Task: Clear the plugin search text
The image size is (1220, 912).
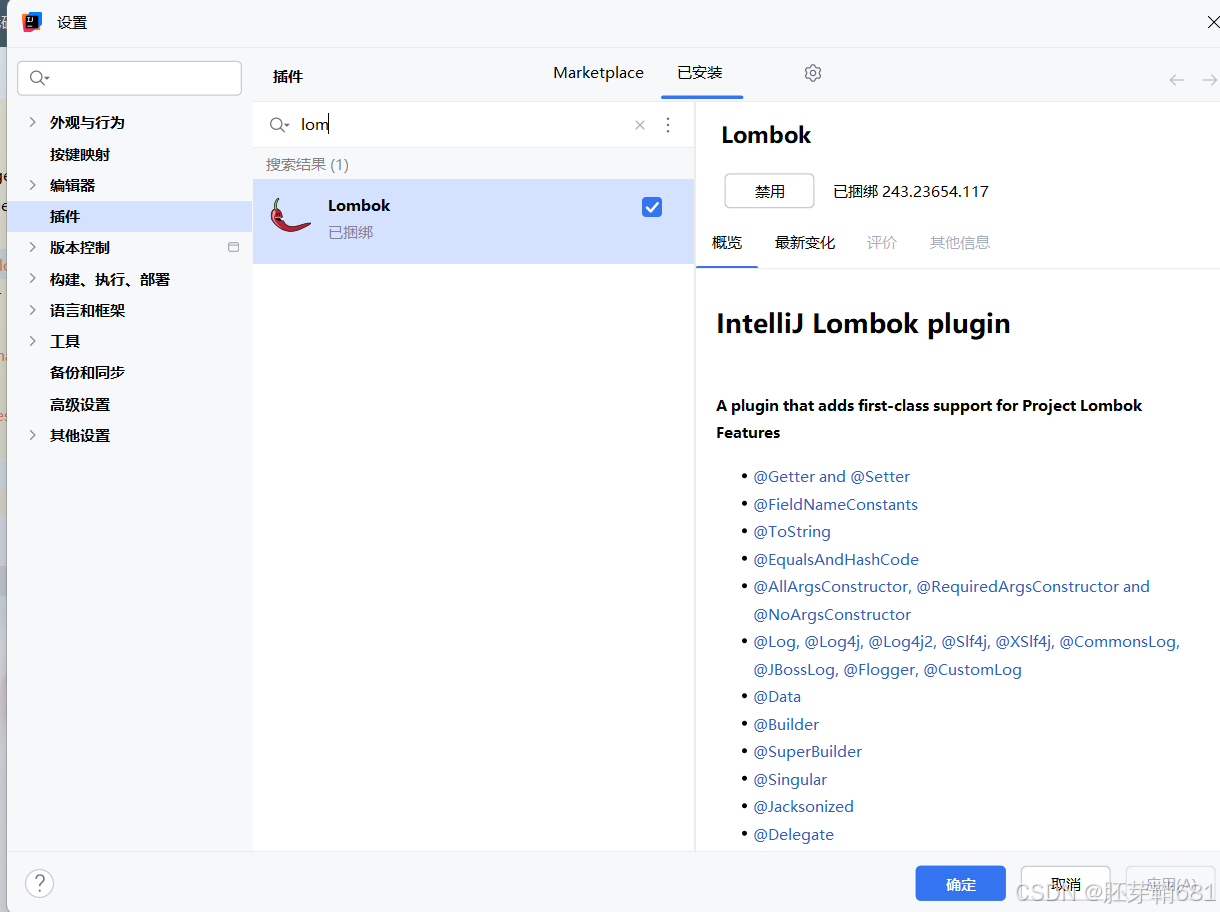Action: click(x=640, y=125)
